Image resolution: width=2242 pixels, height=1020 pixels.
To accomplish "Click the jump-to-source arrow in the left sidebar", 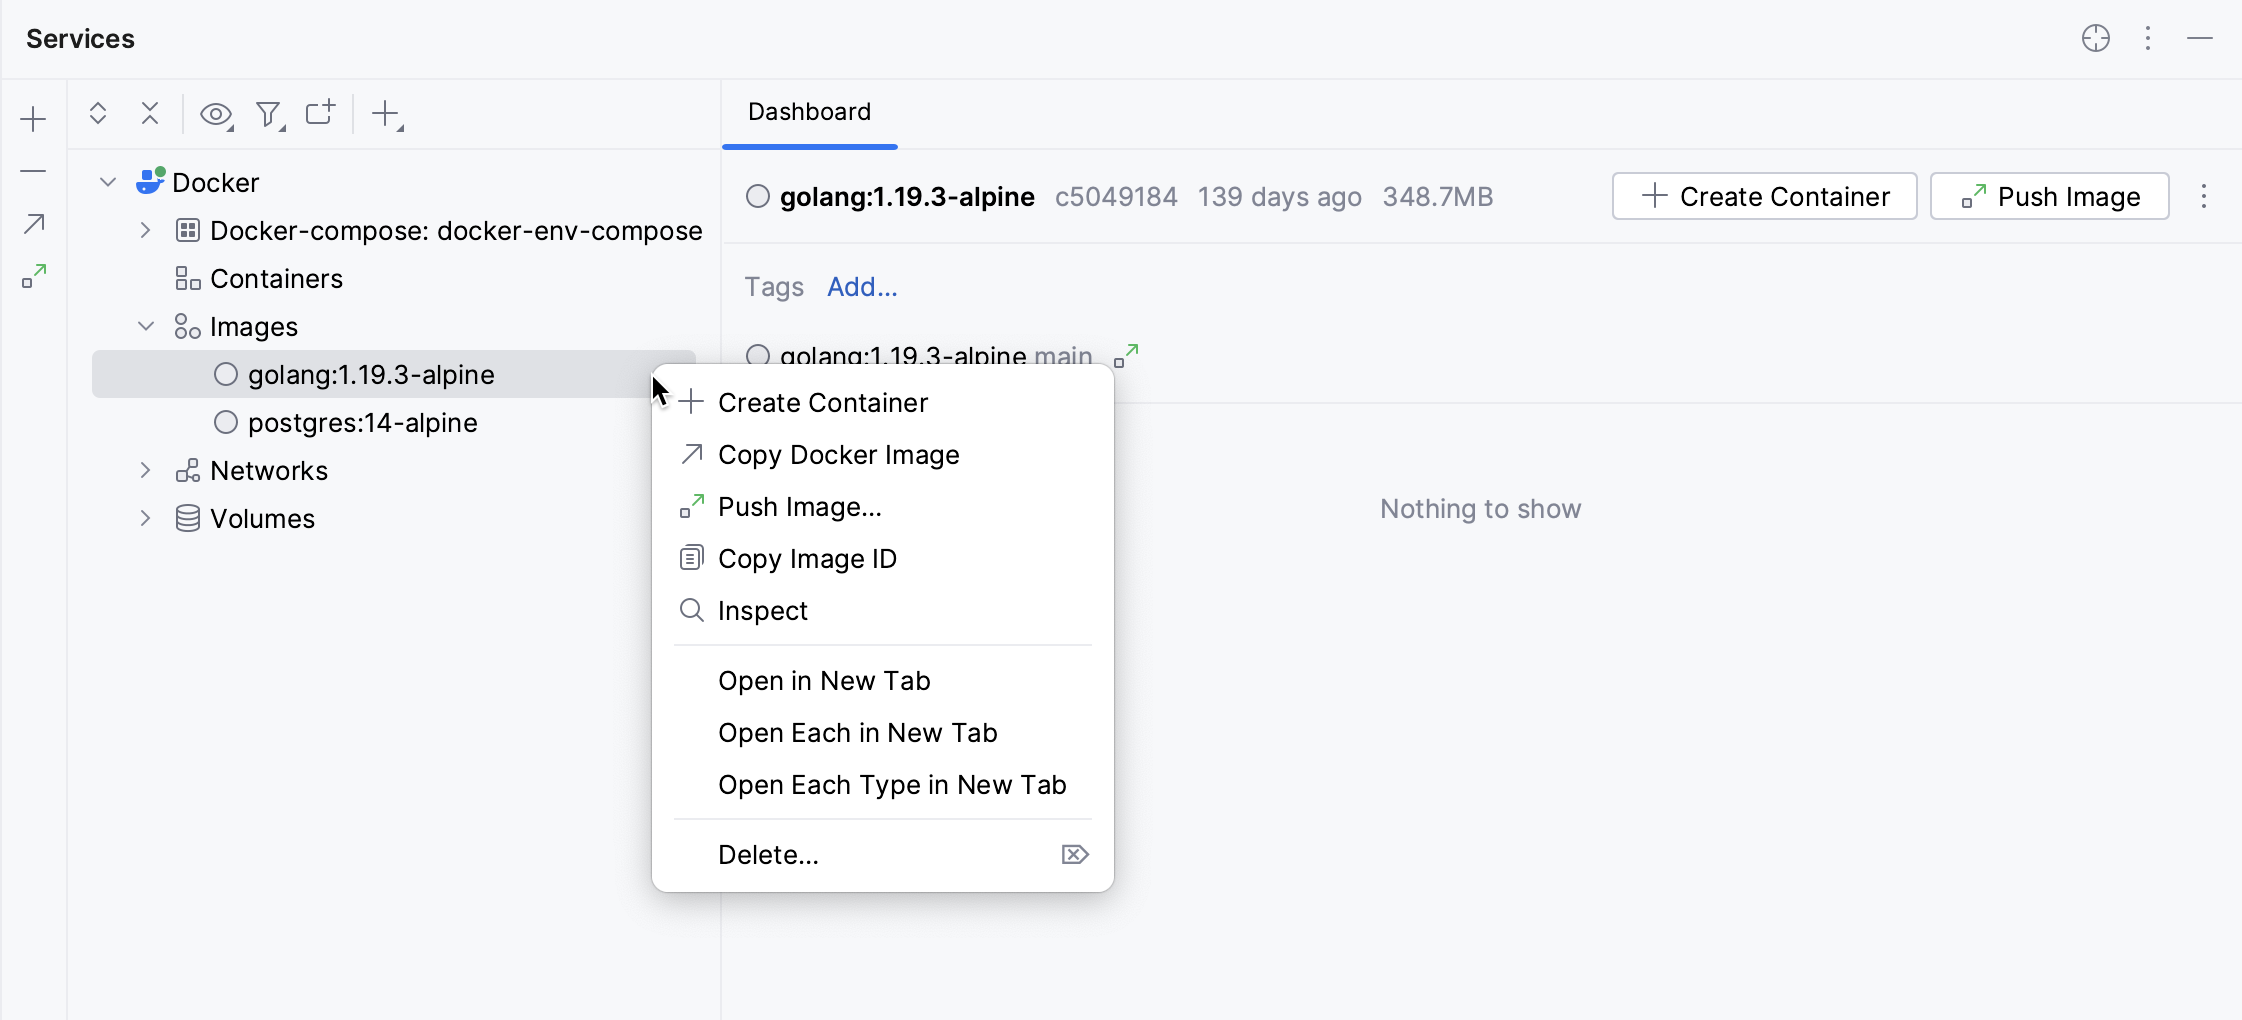I will pos(33,224).
